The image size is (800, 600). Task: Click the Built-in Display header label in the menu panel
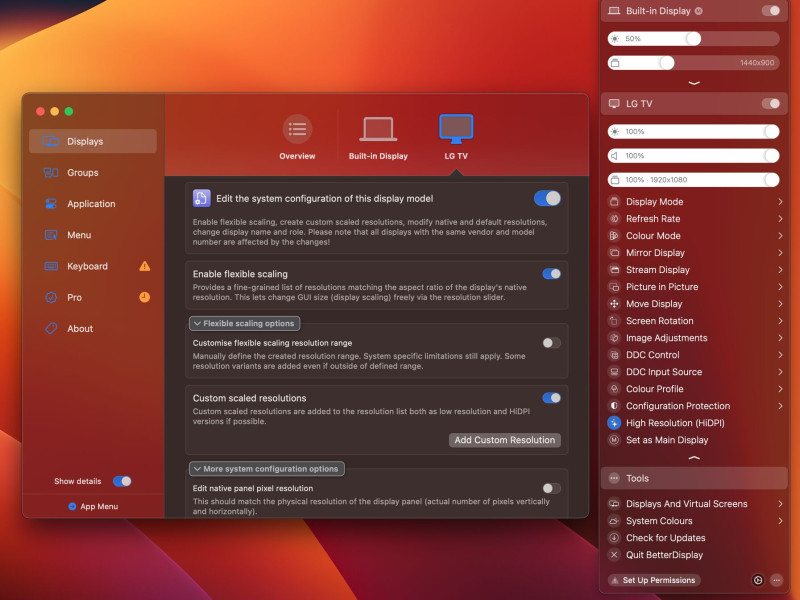tap(658, 11)
